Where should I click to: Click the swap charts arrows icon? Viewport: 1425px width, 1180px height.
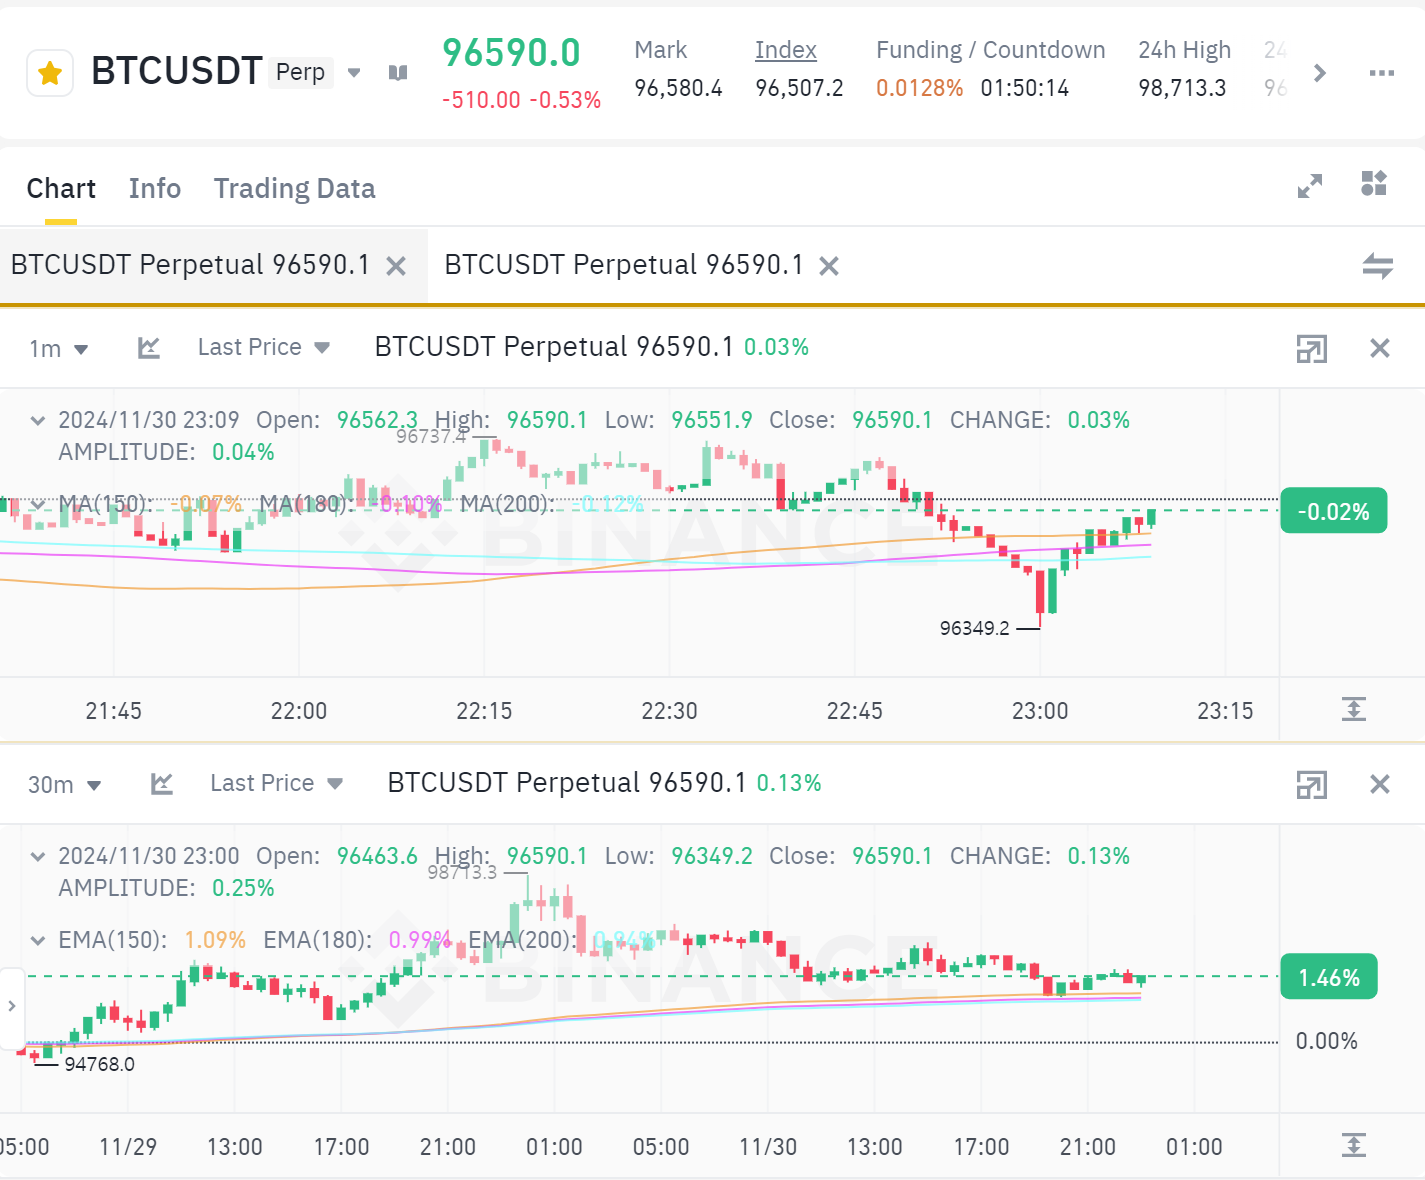click(x=1378, y=266)
